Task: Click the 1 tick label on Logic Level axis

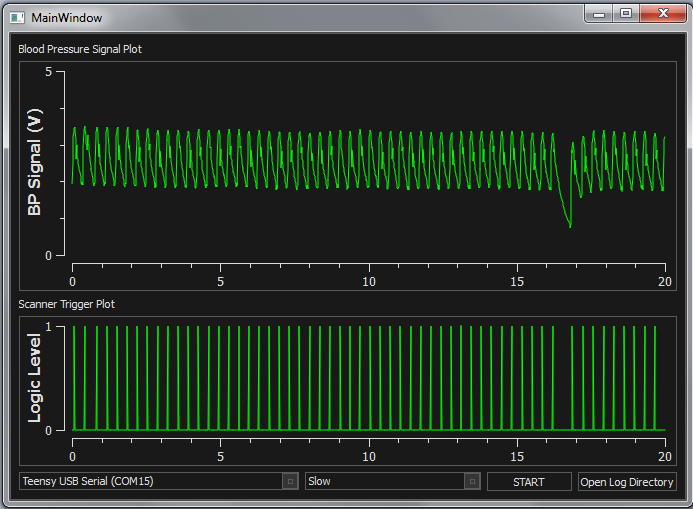Action: click(x=49, y=327)
